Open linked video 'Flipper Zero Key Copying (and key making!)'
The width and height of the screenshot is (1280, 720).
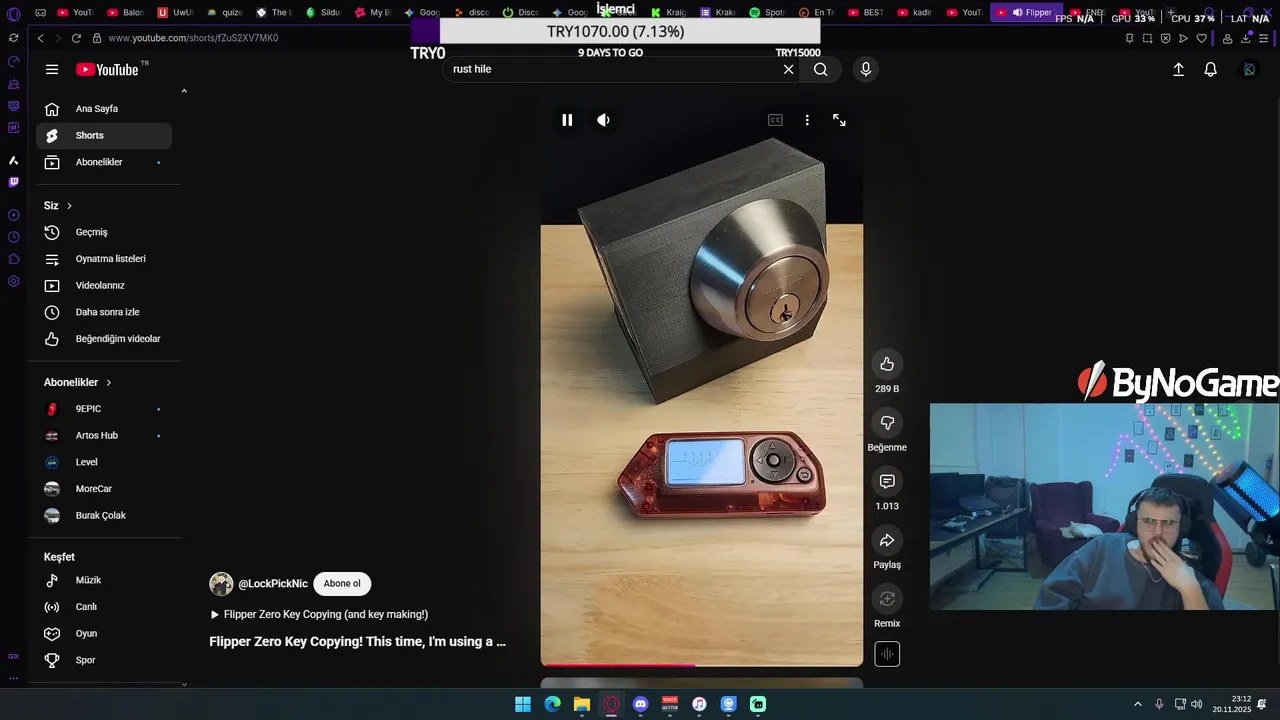[x=319, y=614]
